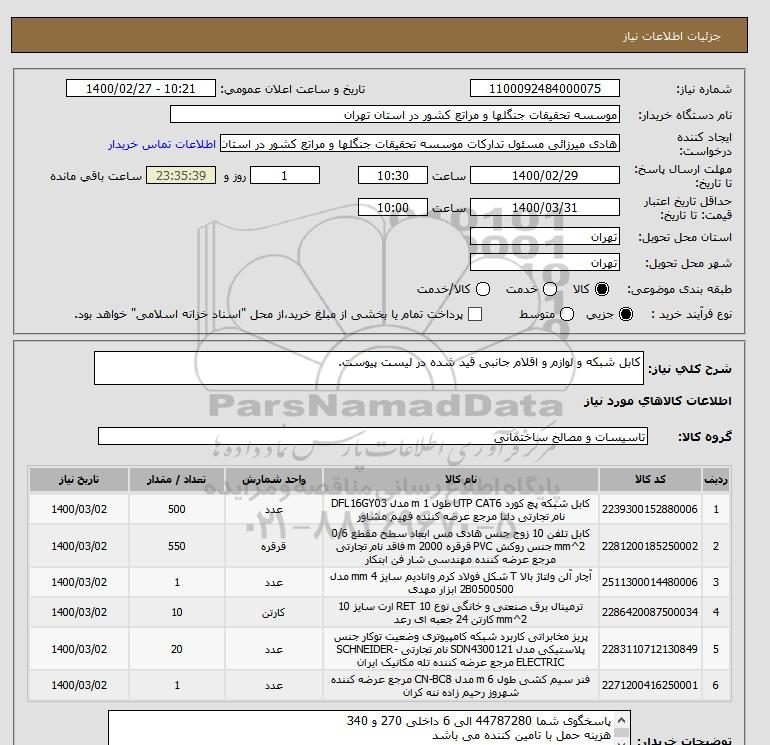Click unit کارتن in row 4

pyautogui.click(x=274, y=612)
